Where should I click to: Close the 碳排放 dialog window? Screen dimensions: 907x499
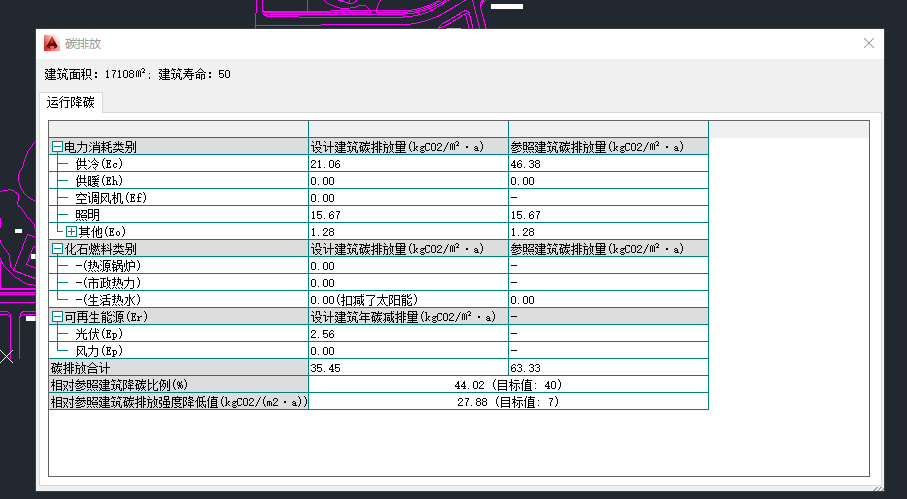pos(869,43)
